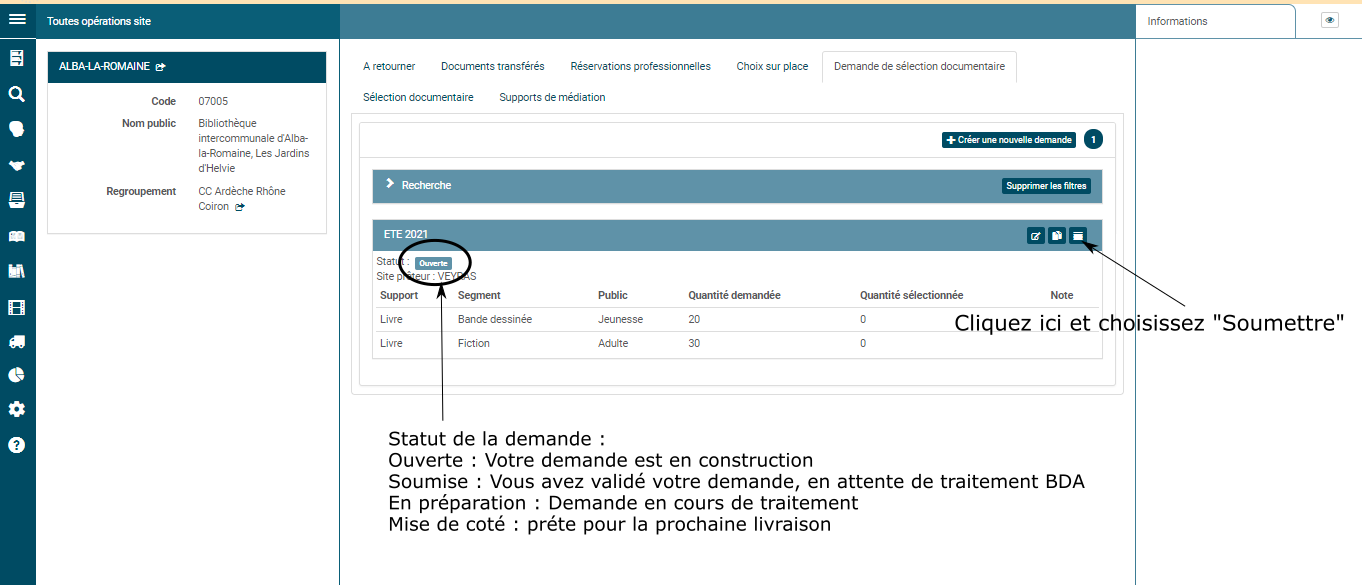Screen dimensions: 1362x585
Task: Duplicate the ETE 2021 request with the copy icon
Action: pos(1057,236)
